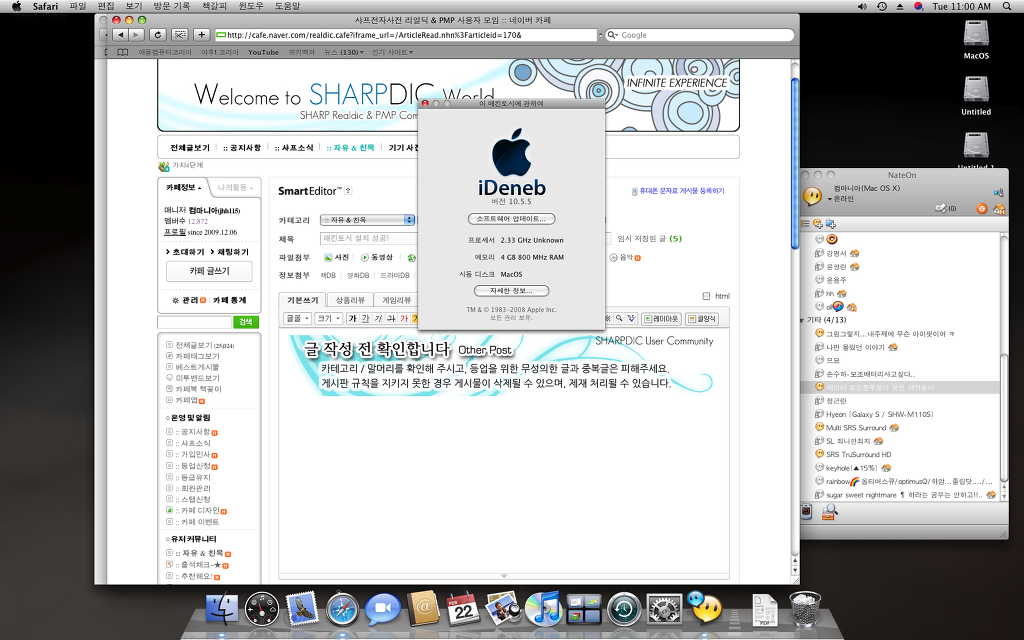Click the Safari reload page button

coord(157,35)
